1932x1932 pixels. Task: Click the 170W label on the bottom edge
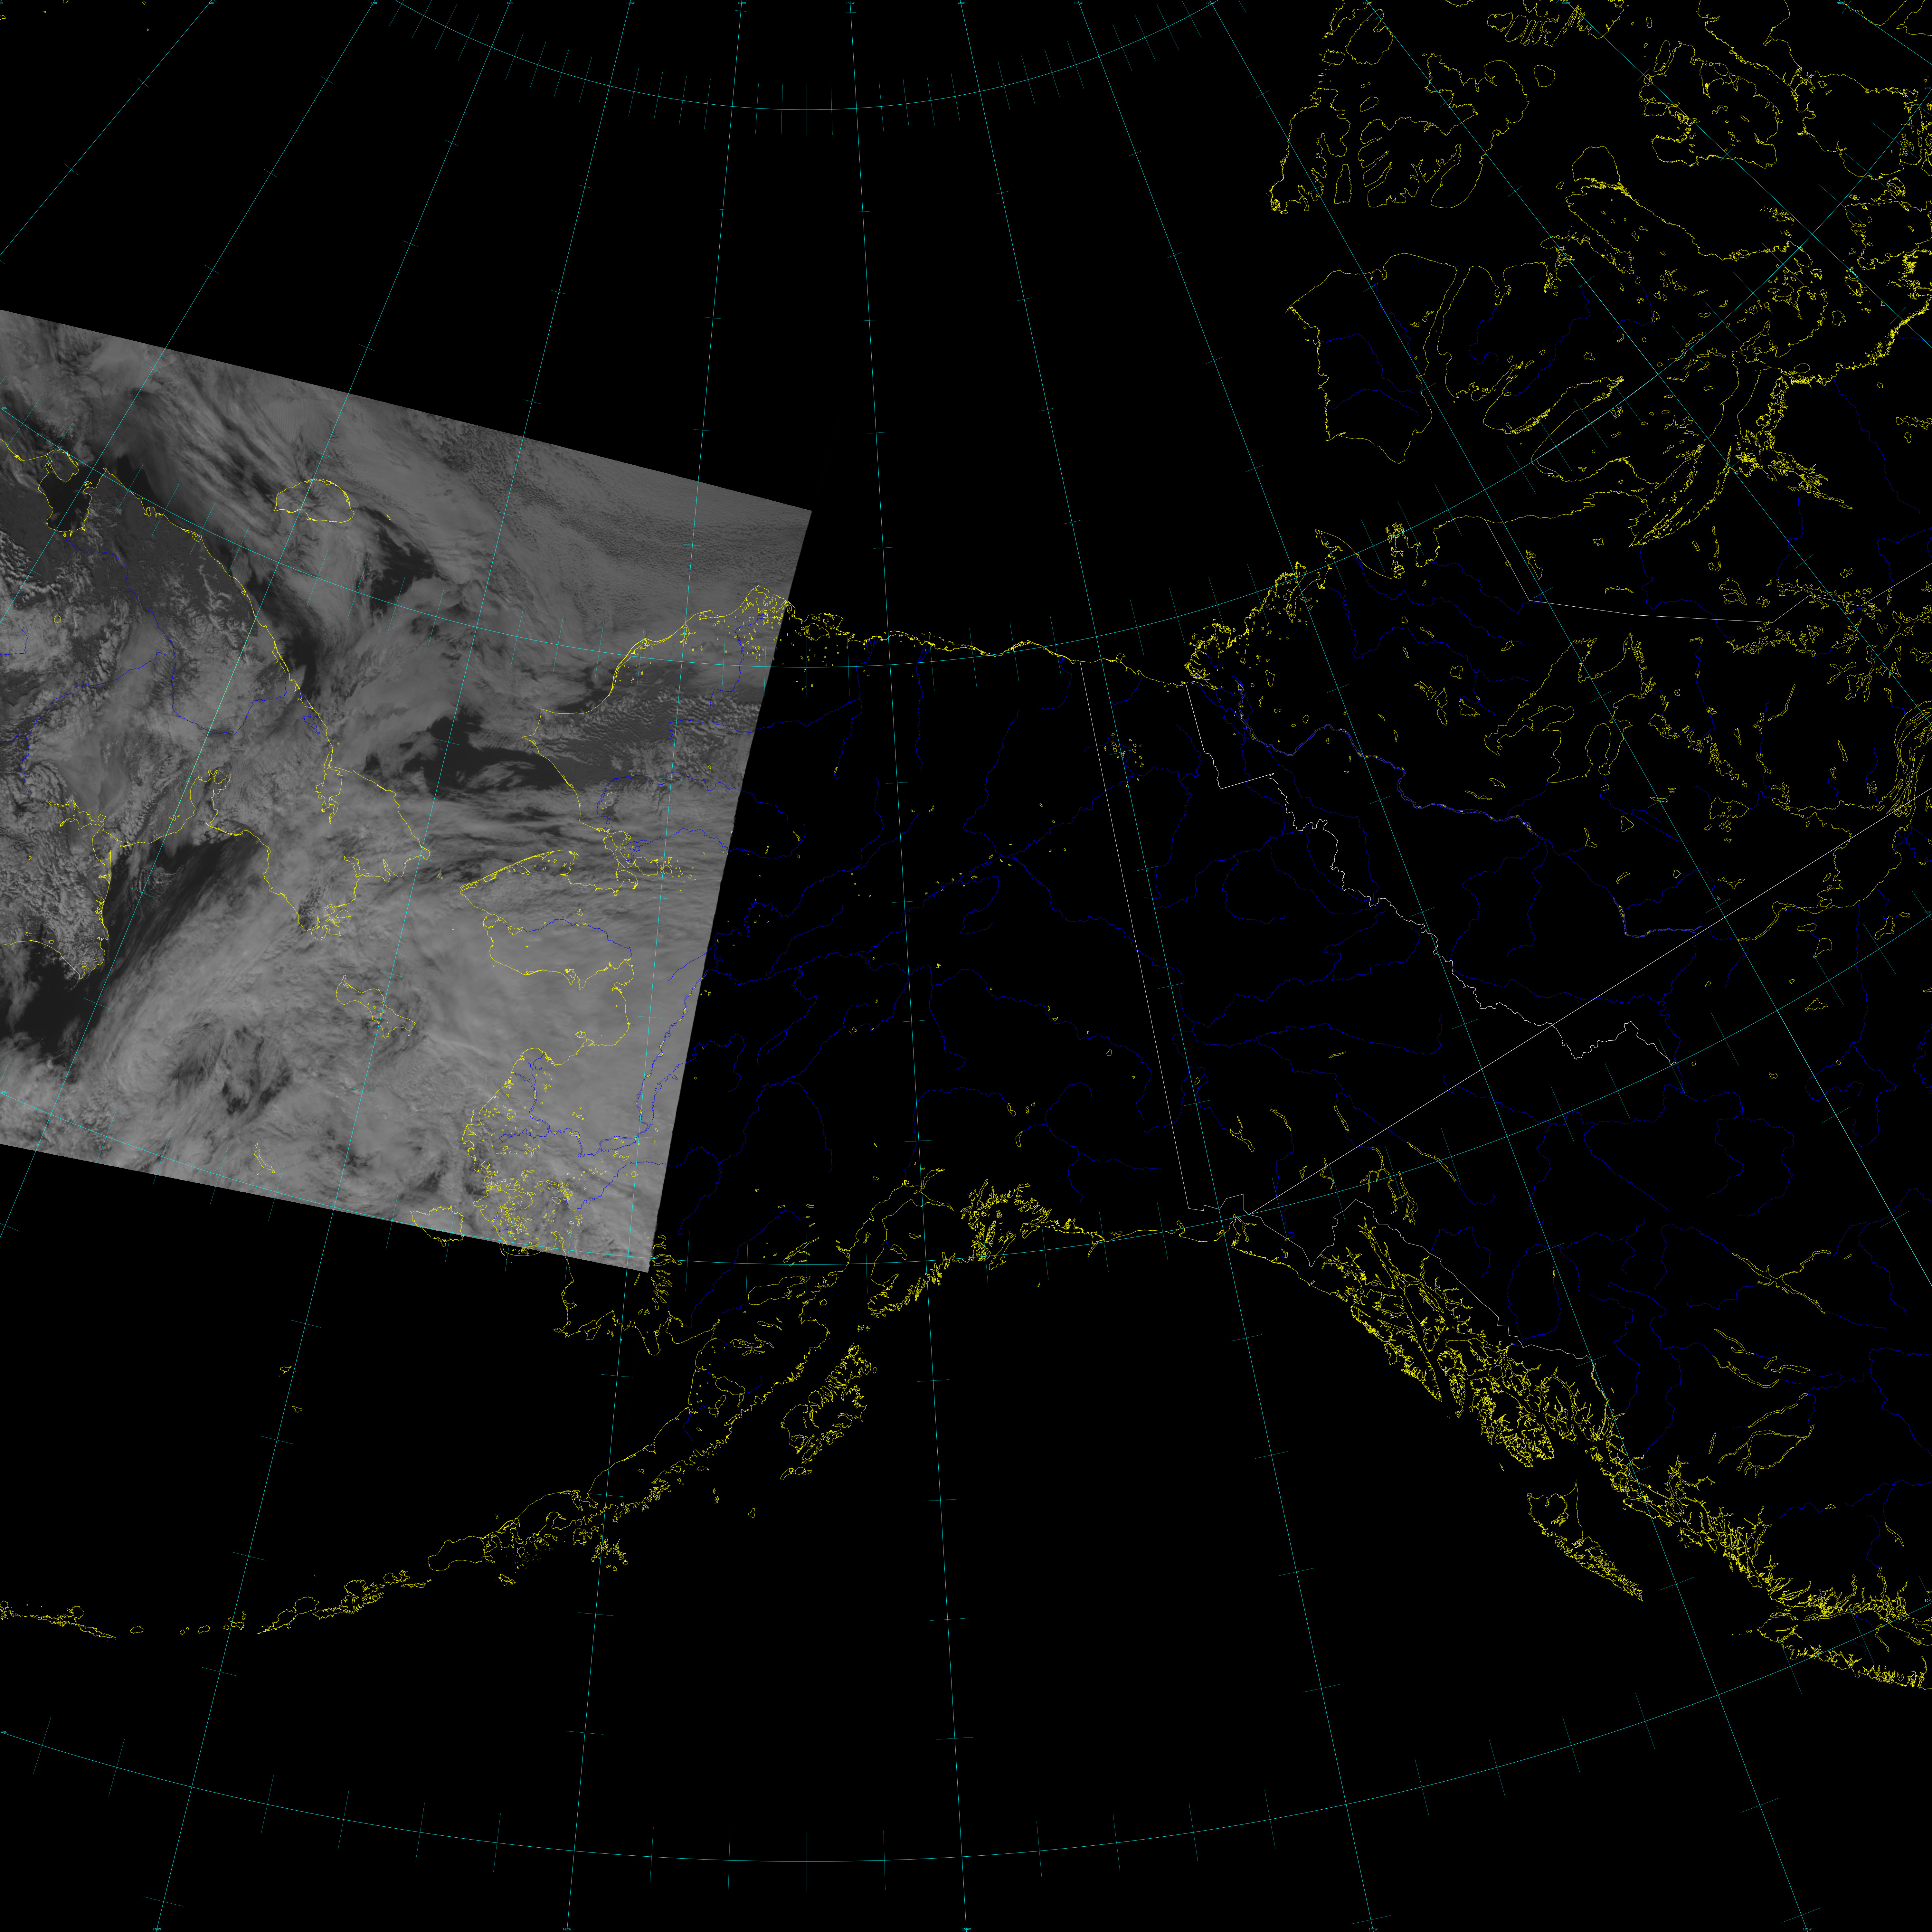[157, 1929]
